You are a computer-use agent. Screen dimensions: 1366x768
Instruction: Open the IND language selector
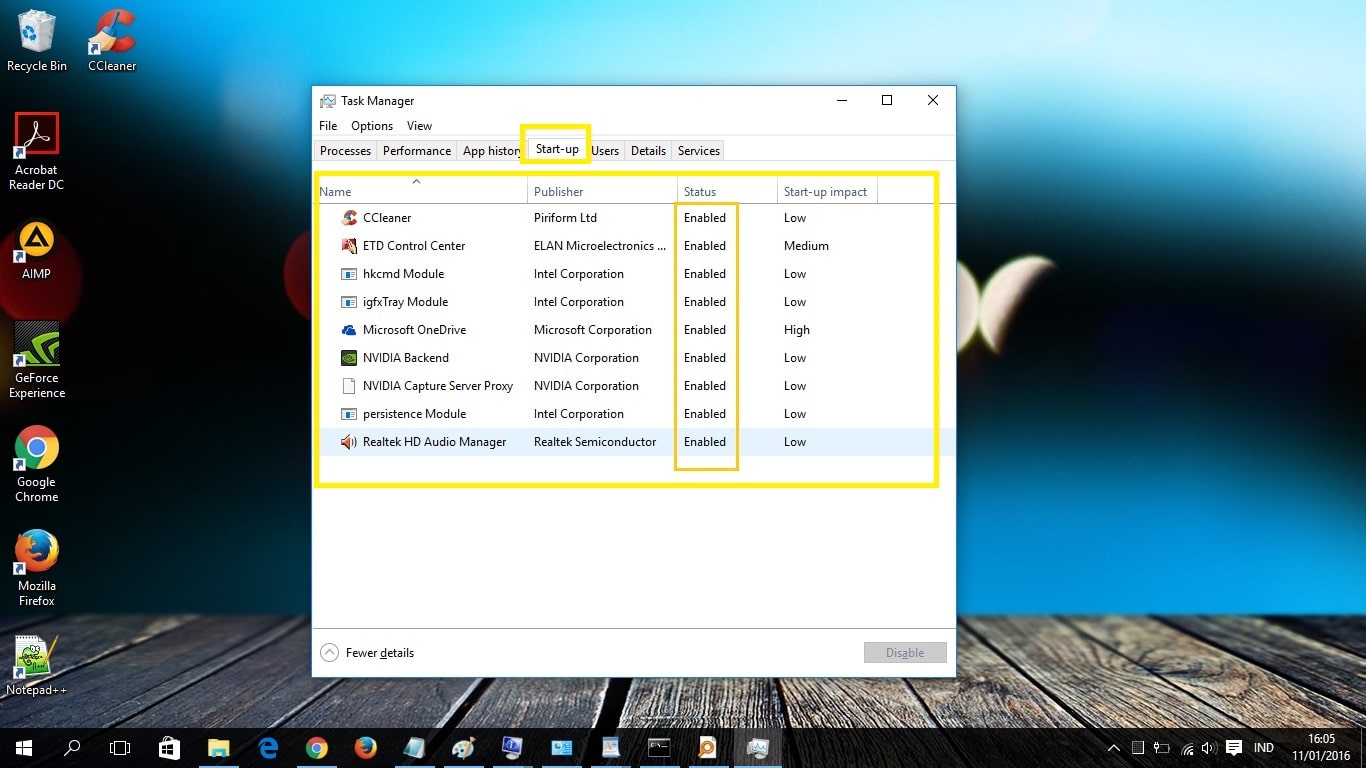(x=1263, y=747)
